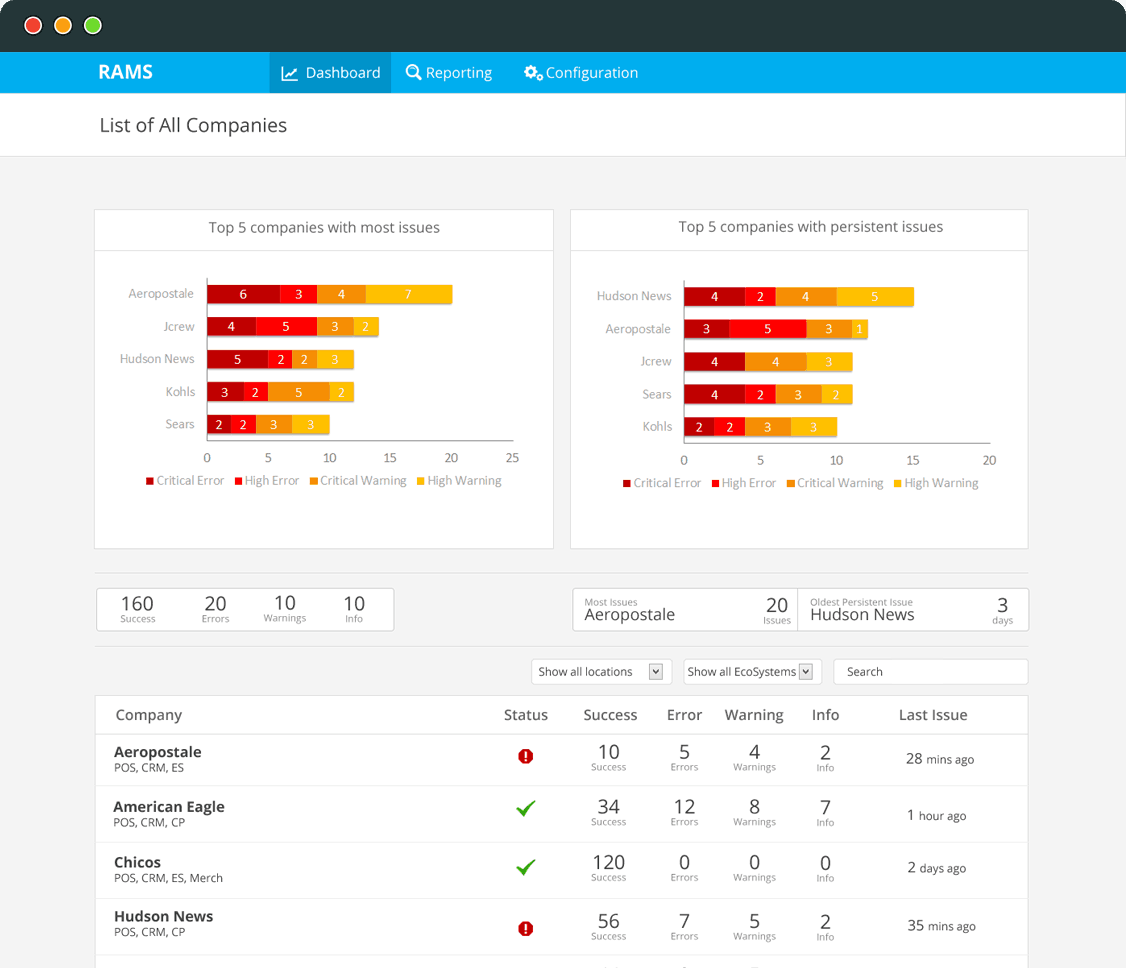
Task: Click the '35 mins ago' last issue cell
Action: click(x=941, y=926)
